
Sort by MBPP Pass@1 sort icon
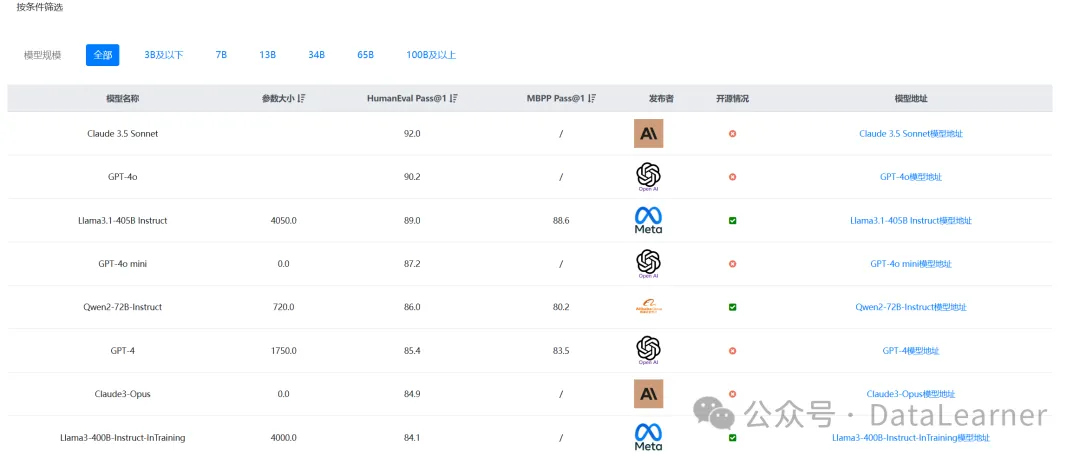point(592,98)
